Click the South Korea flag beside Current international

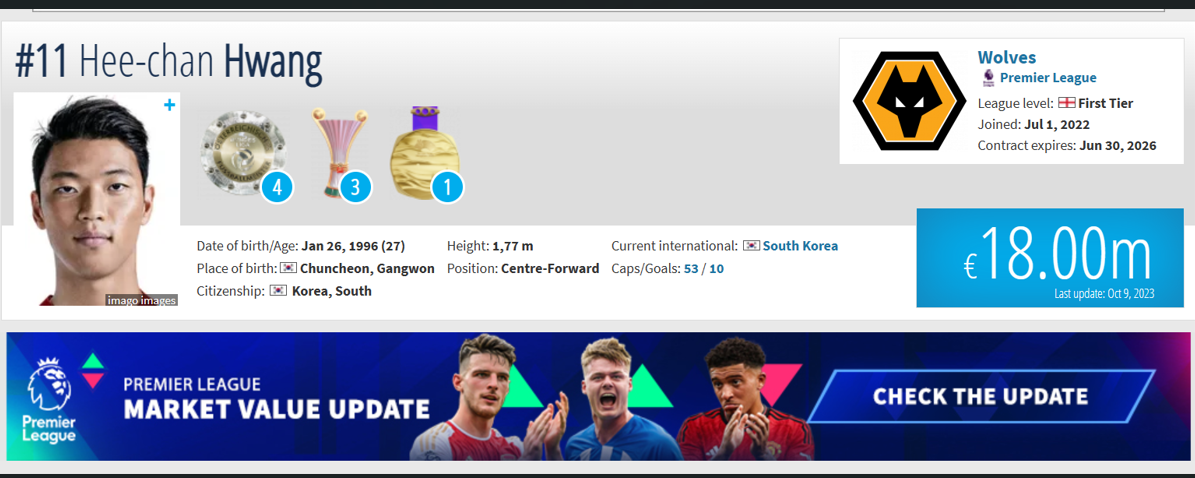click(x=751, y=246)
